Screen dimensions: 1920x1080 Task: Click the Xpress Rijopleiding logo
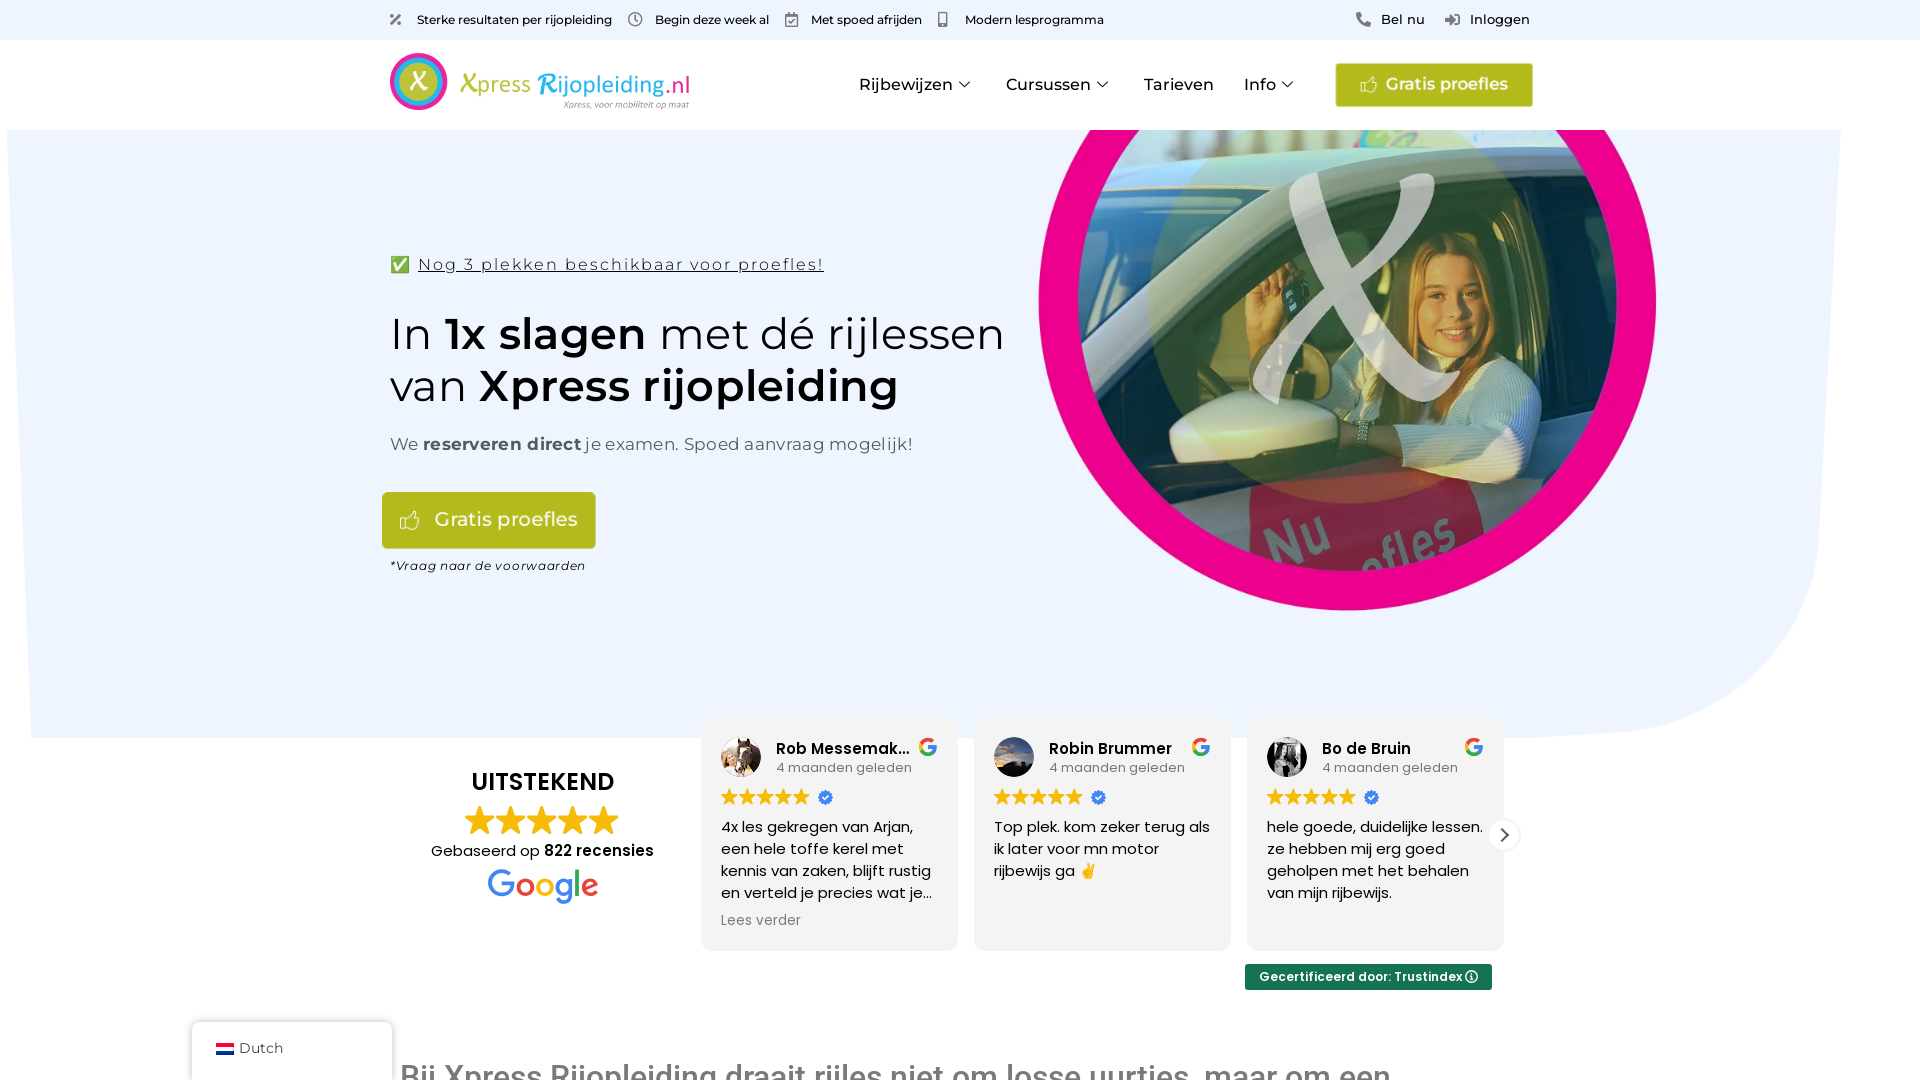(540, 82)
